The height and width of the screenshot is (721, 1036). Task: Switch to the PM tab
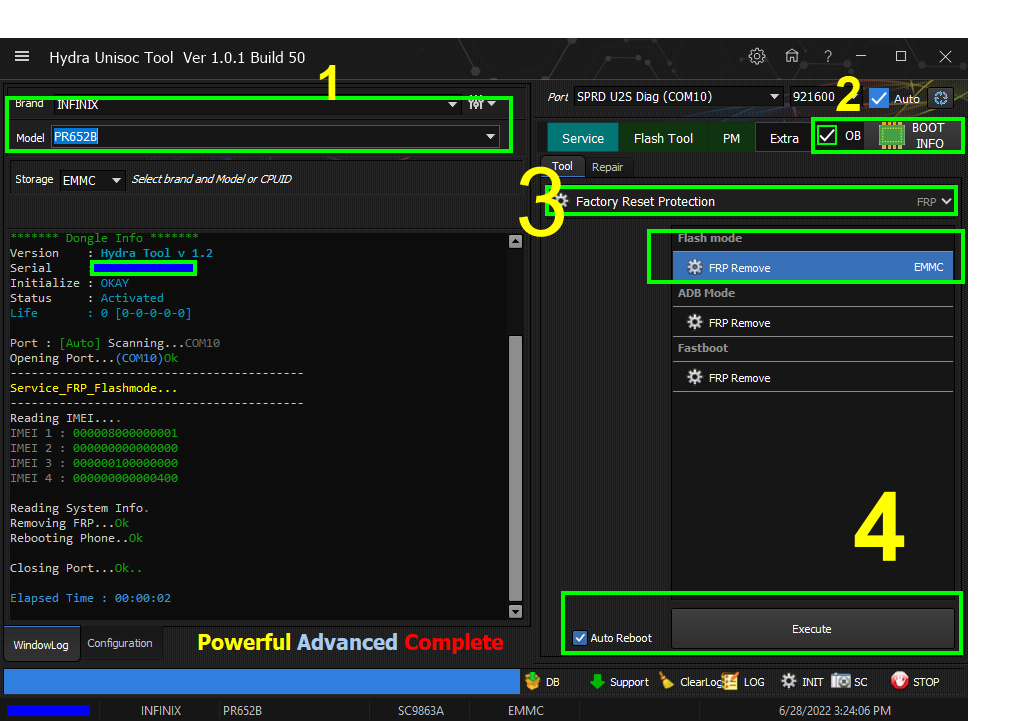[731, 138]
